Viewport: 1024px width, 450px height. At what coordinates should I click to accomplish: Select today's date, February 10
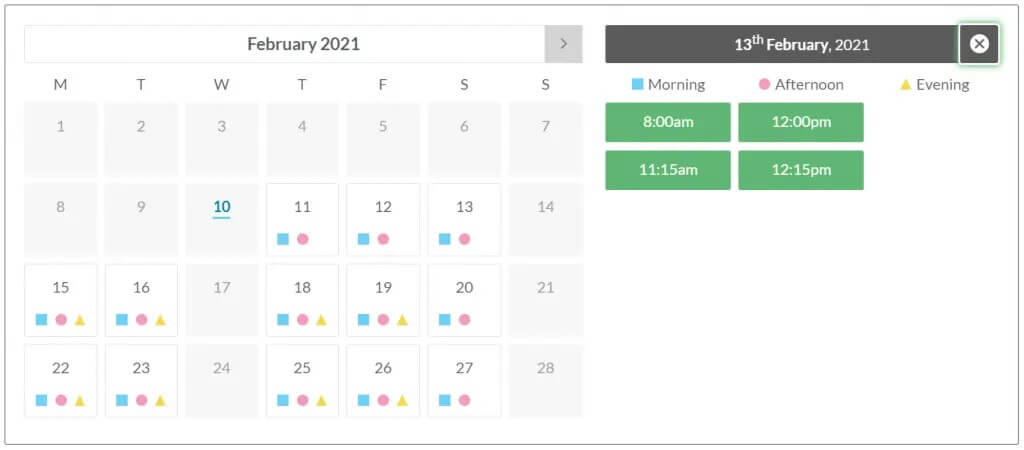[222, 208]
